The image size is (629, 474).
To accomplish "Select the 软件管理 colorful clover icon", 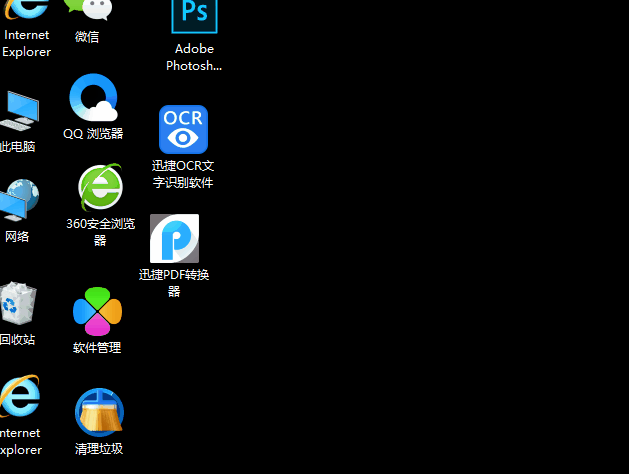I will (x=97, y=311).
